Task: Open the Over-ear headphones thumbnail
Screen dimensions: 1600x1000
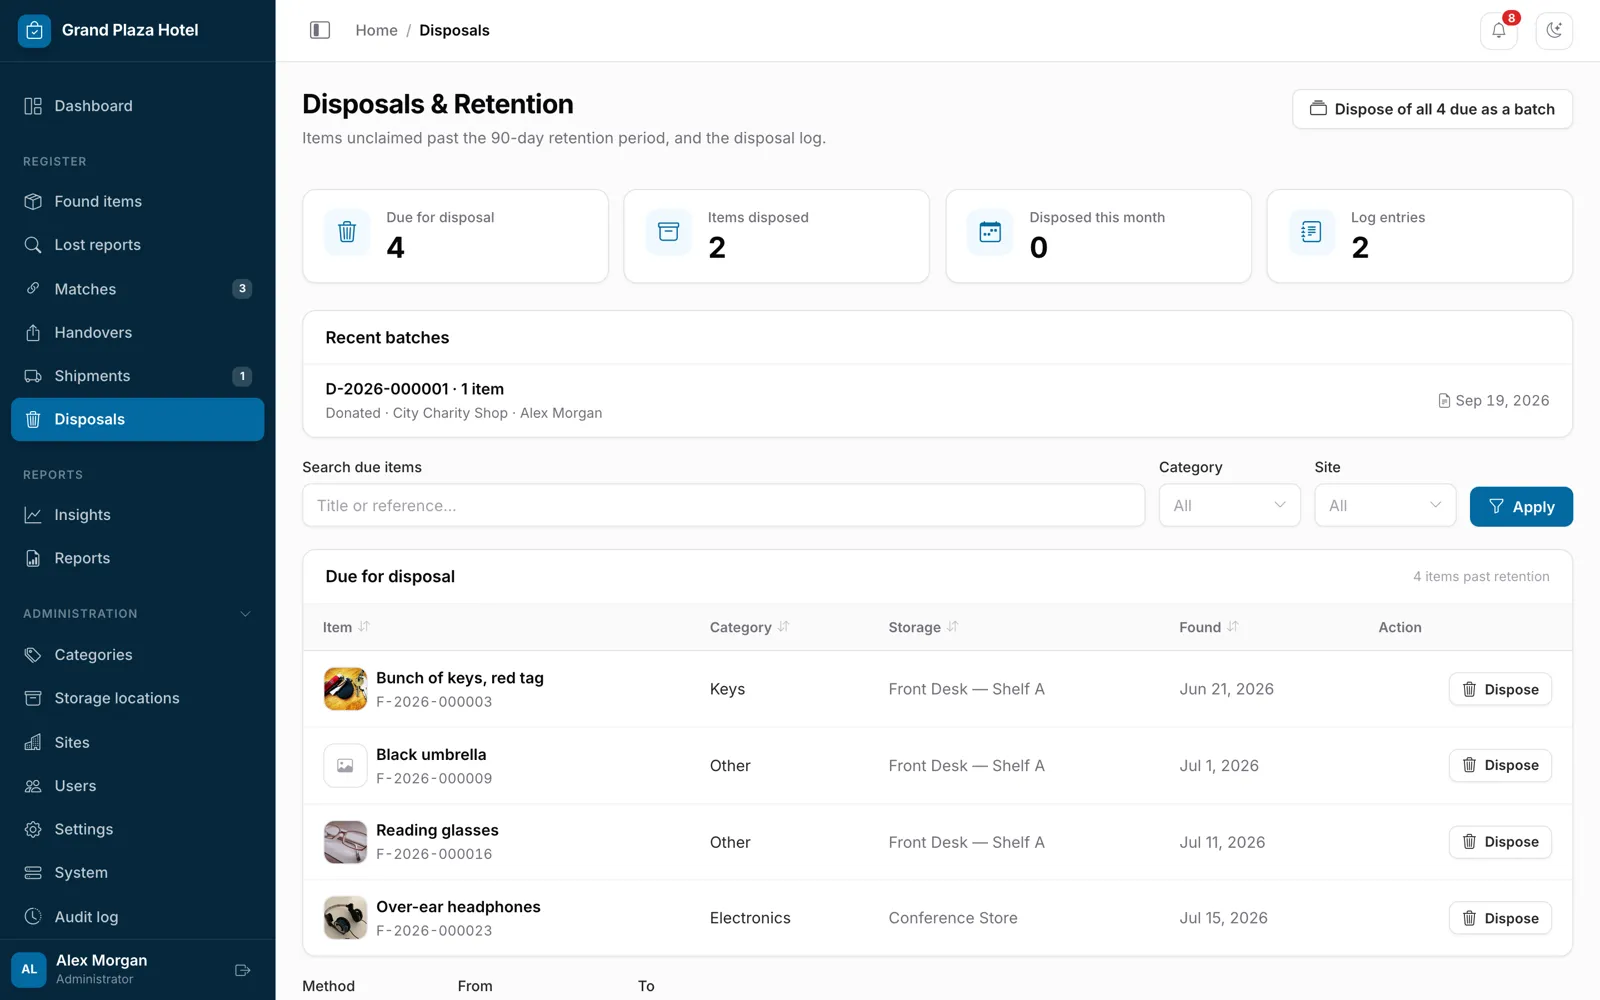Action: [345, 918]
